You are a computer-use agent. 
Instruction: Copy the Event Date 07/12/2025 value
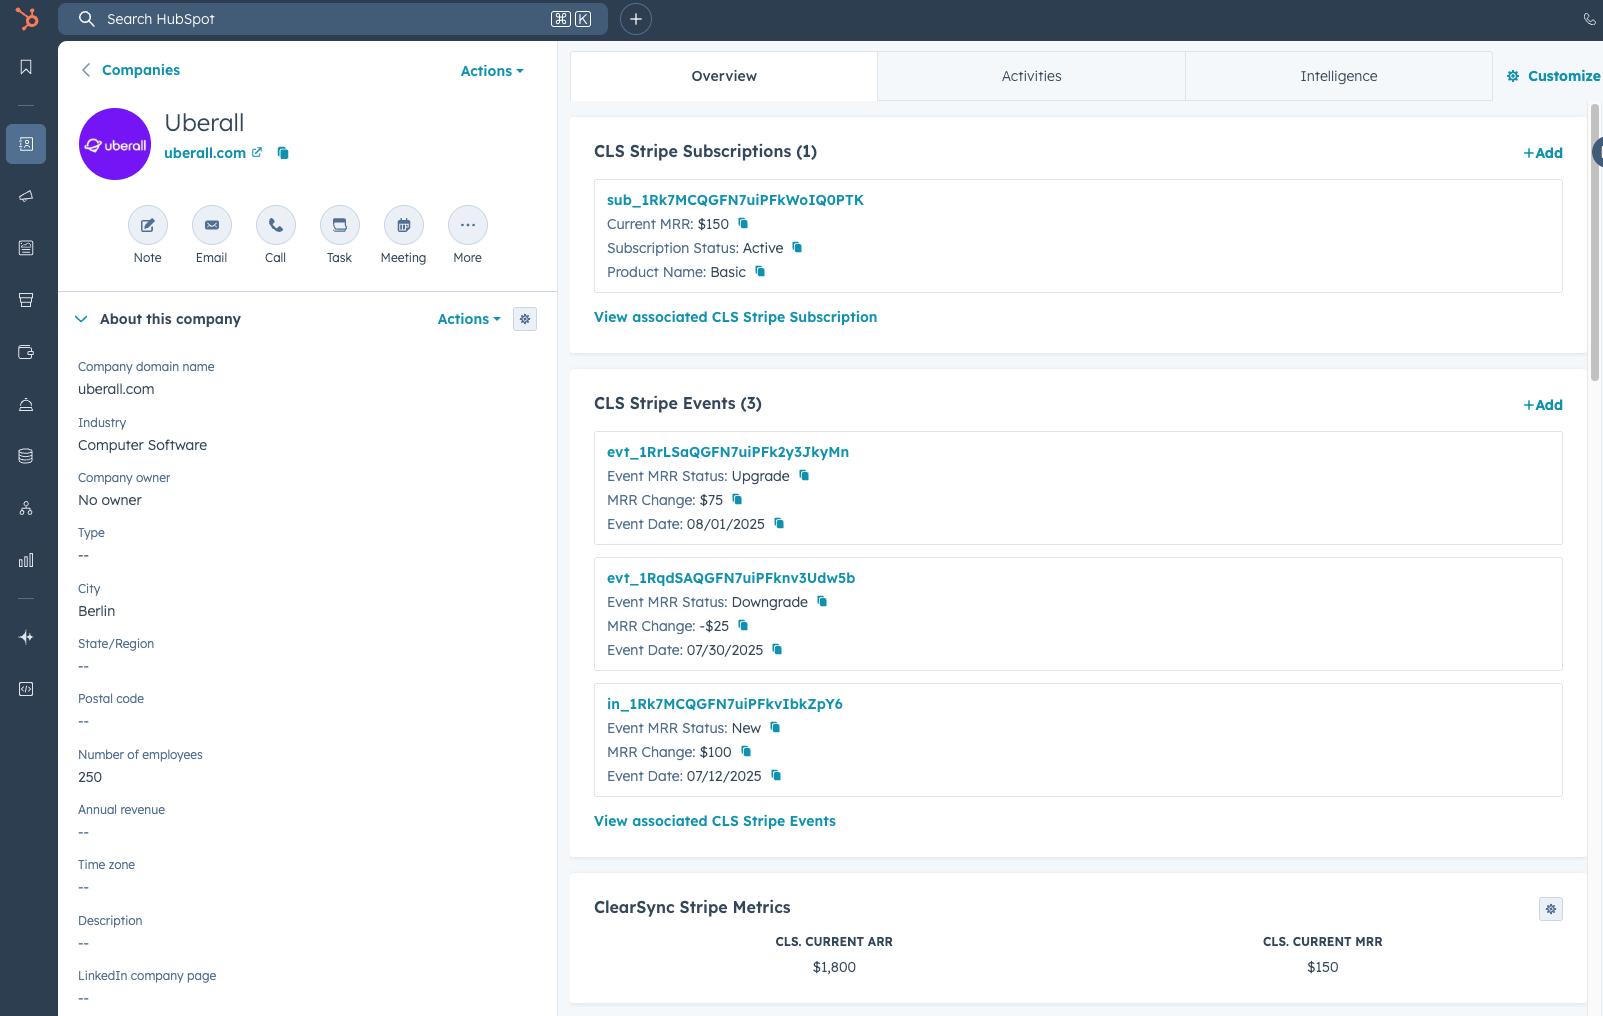point(776,775)
